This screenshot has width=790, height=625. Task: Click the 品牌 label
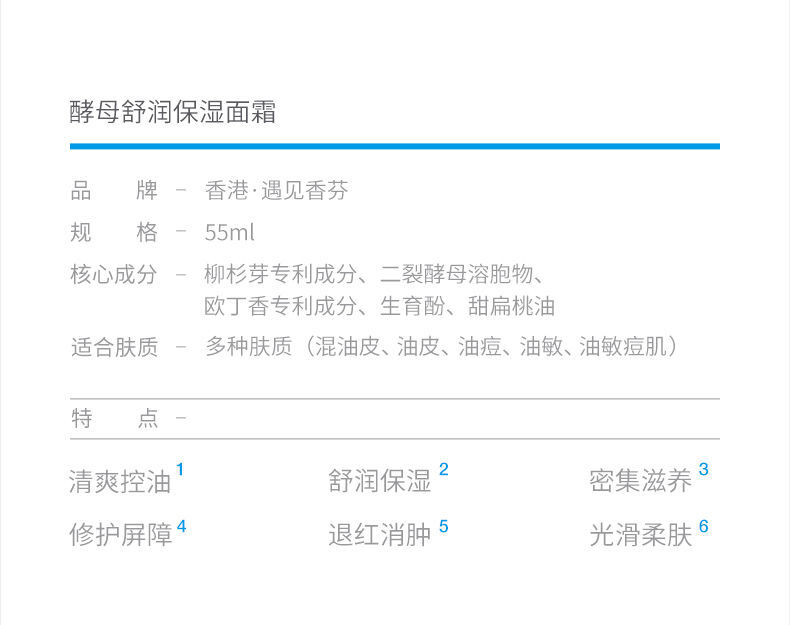[114, 191]
